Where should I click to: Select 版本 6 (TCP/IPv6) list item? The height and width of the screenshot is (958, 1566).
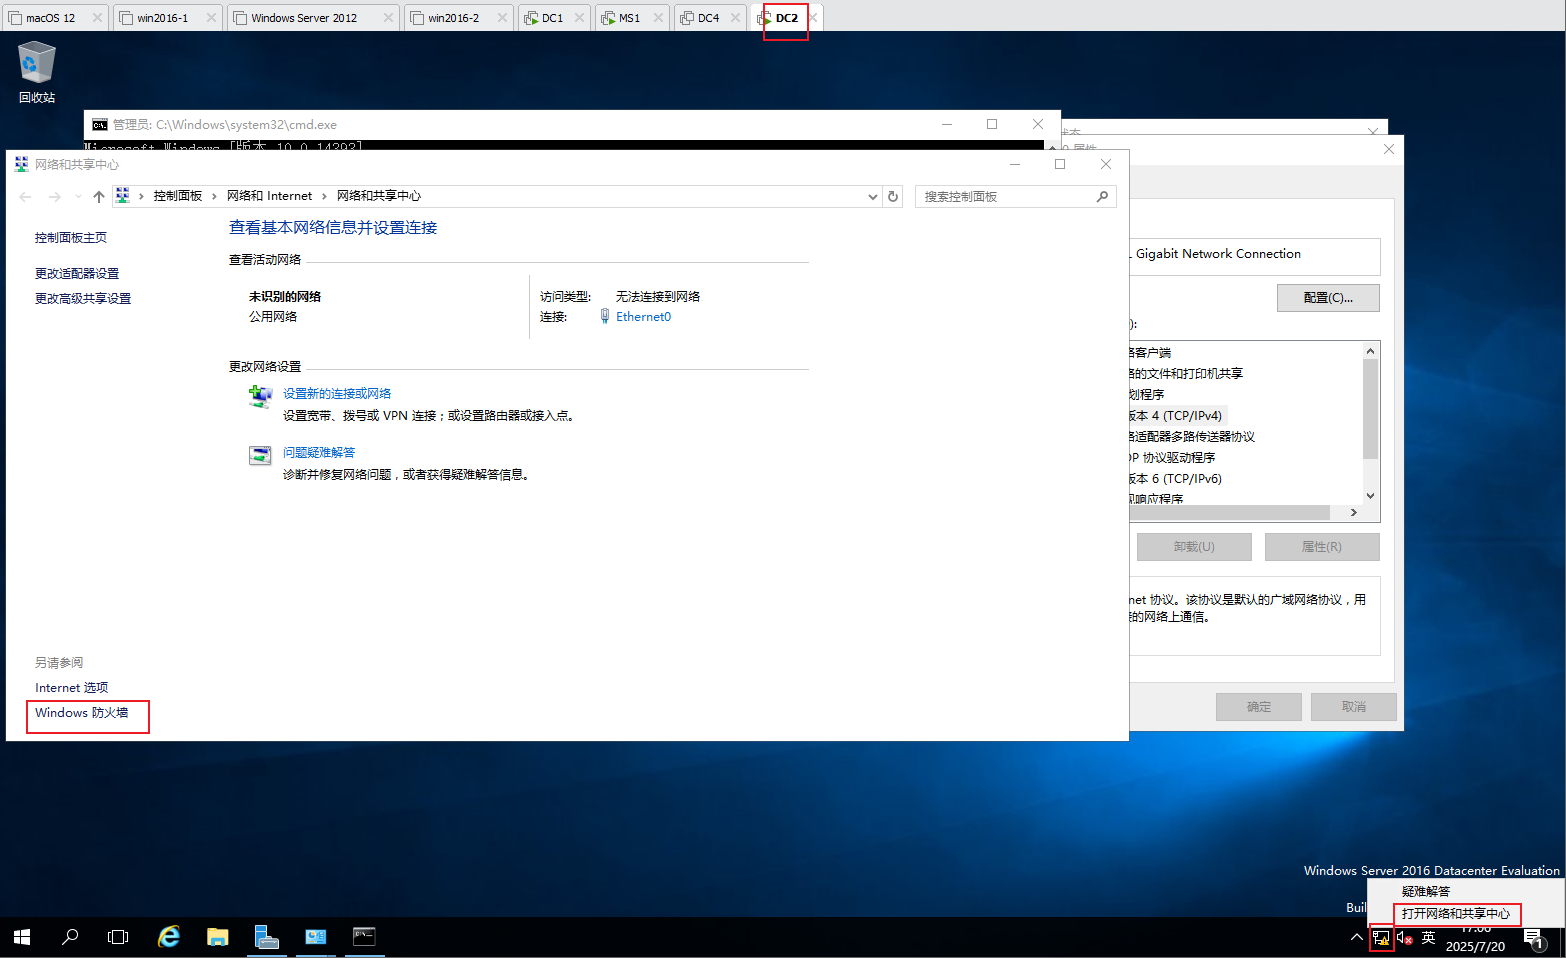point(1176,479)
